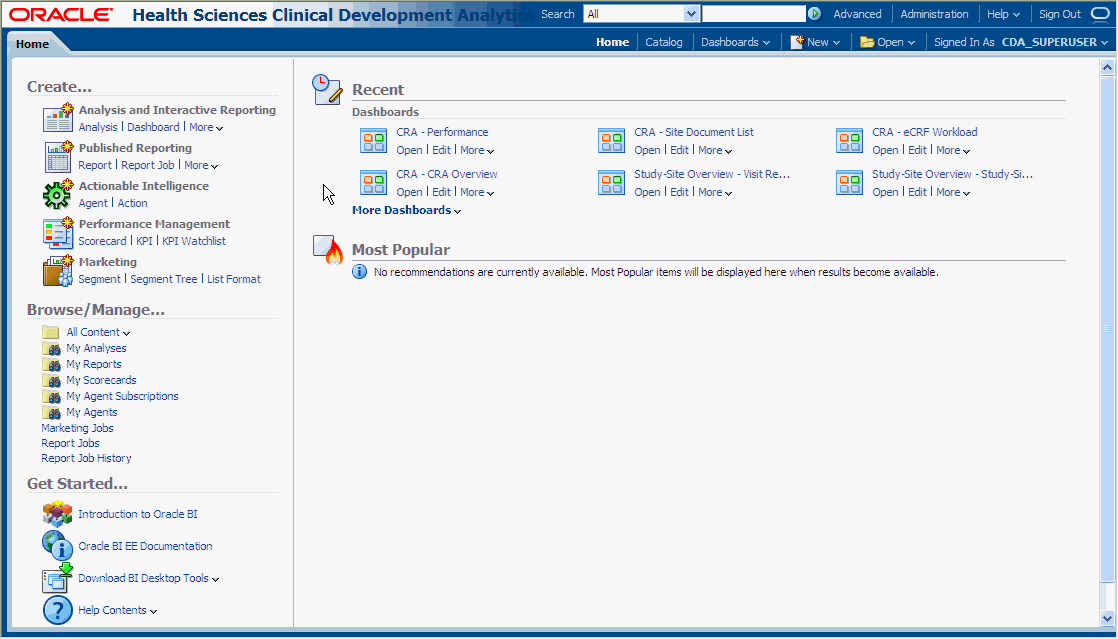Expand More for CRA - Performance dashboard

tap(477, 150)
